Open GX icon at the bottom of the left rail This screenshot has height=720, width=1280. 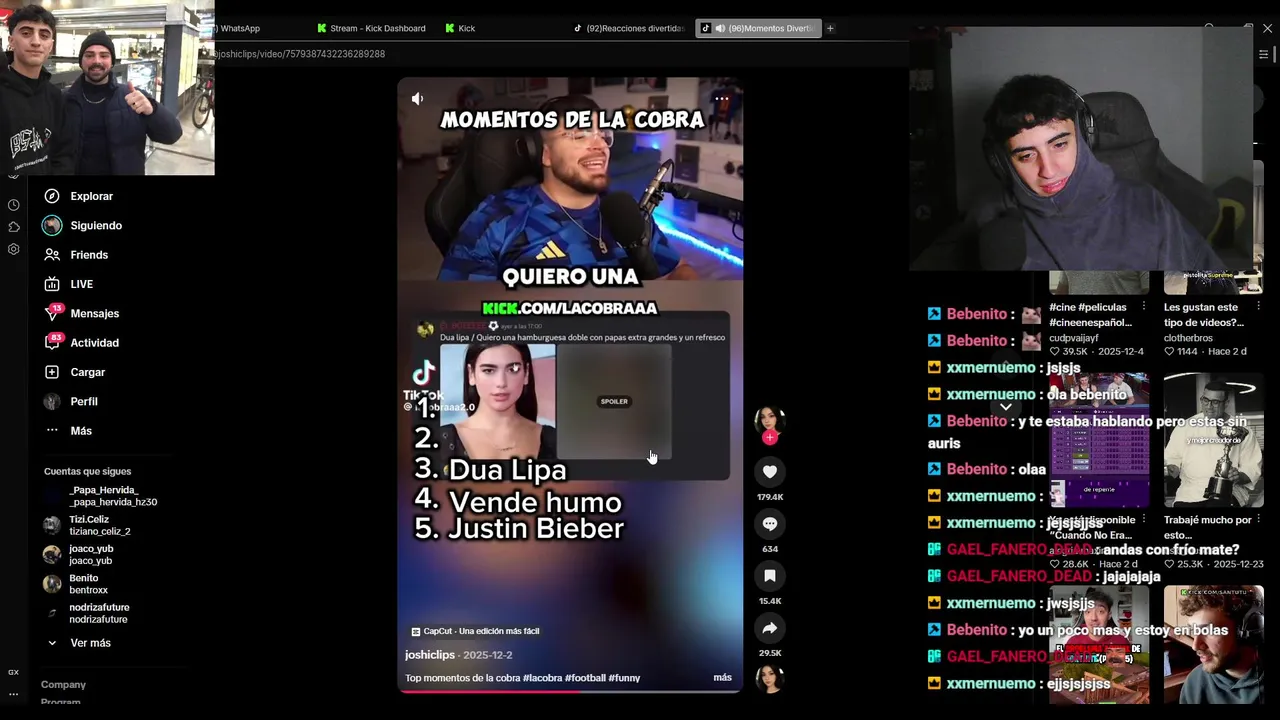point(14,672)
